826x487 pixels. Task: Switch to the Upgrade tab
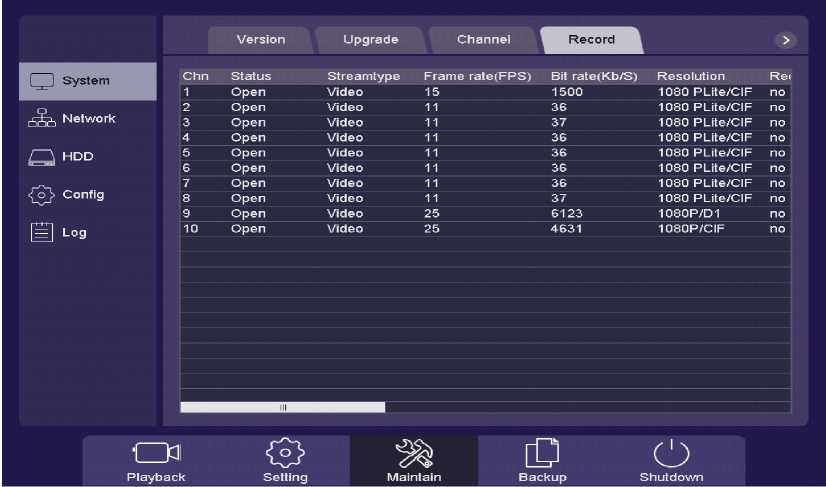pos(370,40)
